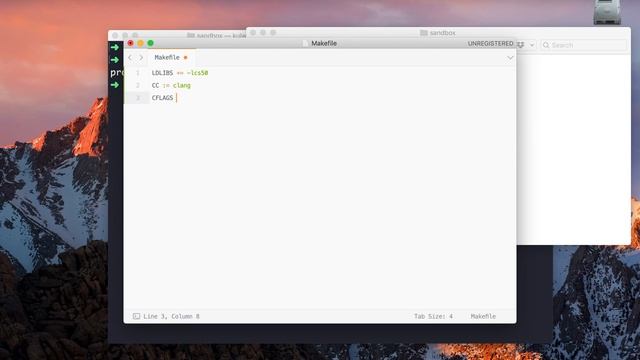Click the Finder Search field
This screenshot has width=640, height=360.
[x=584, y=45]
